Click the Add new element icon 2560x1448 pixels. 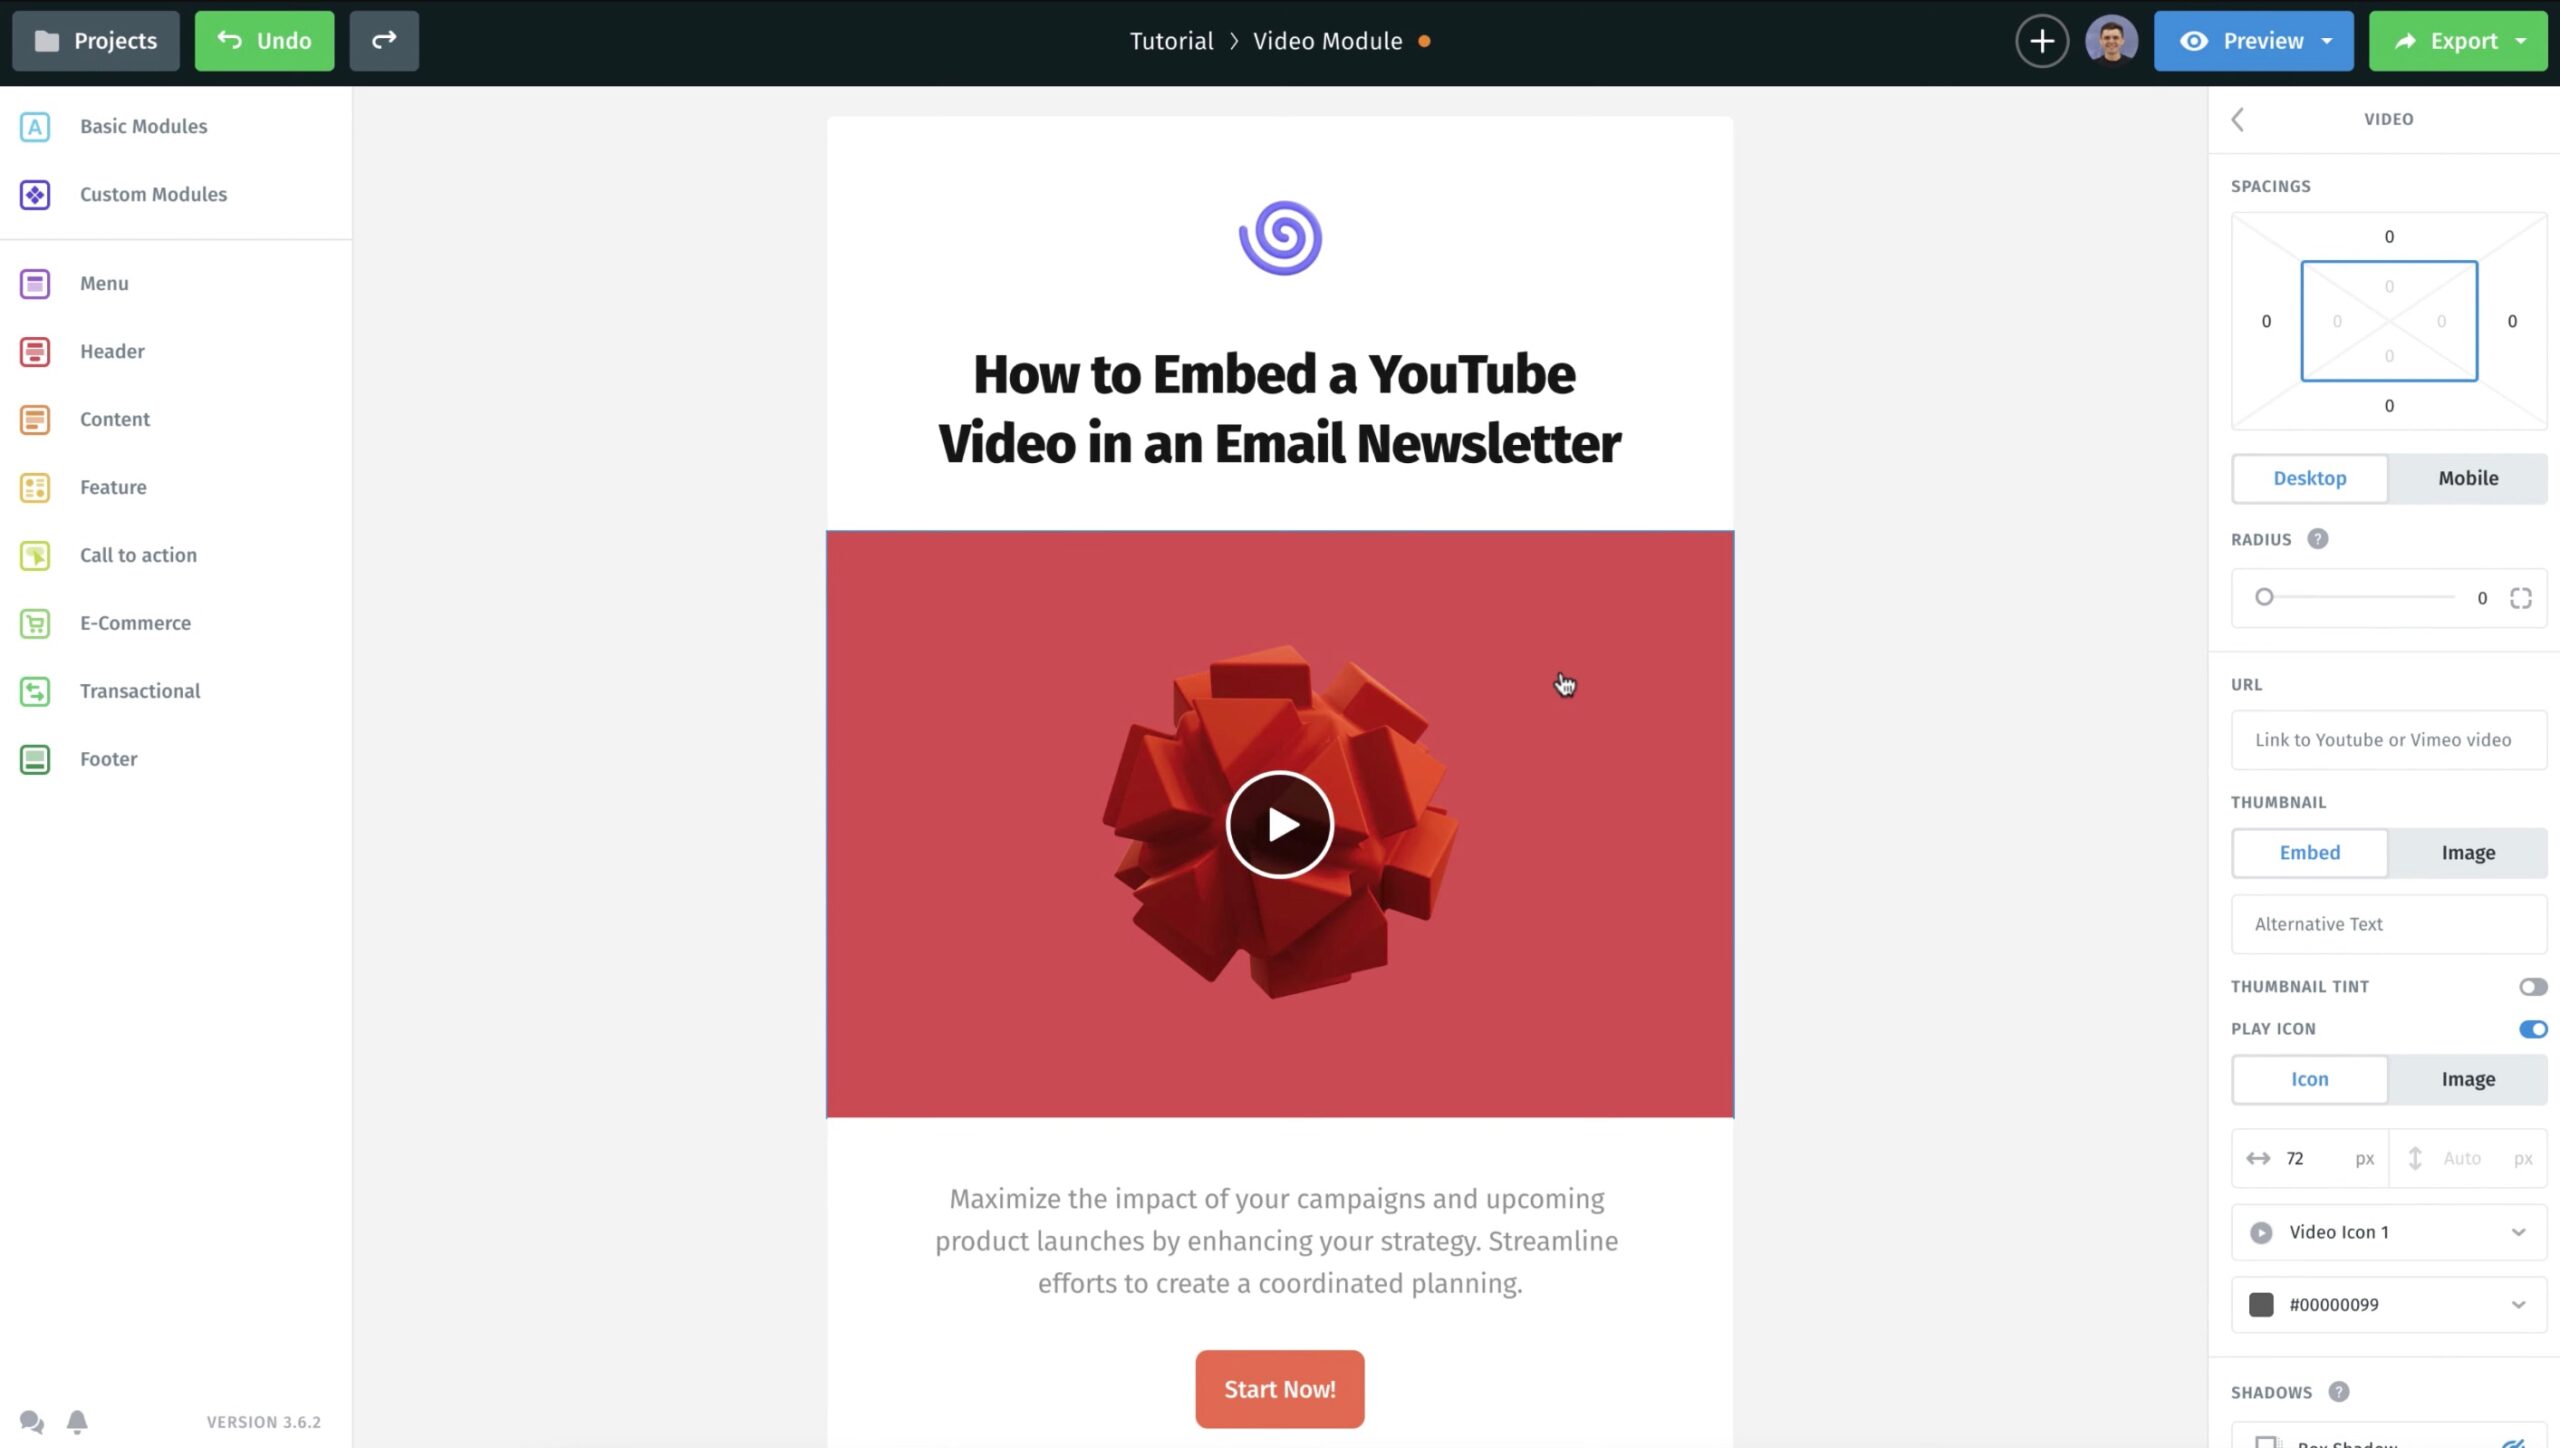pos(2041,40)
